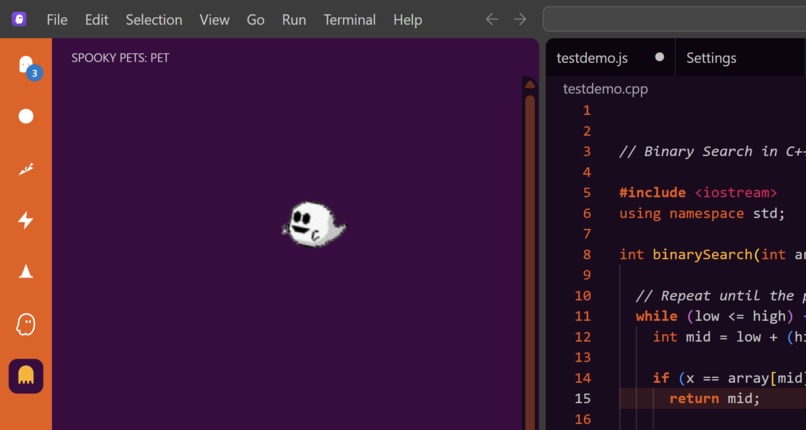Image resolution: width=806 pixels, height=430 pixels.
Task: Click the scrollbar up arrow in pet panel
Action: pos(530,84)
